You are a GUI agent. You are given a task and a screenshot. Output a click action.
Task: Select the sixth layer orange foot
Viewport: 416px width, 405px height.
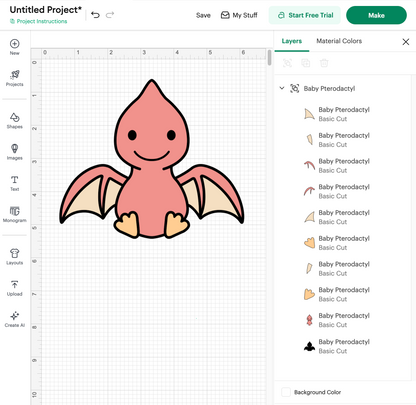point(342,243)
